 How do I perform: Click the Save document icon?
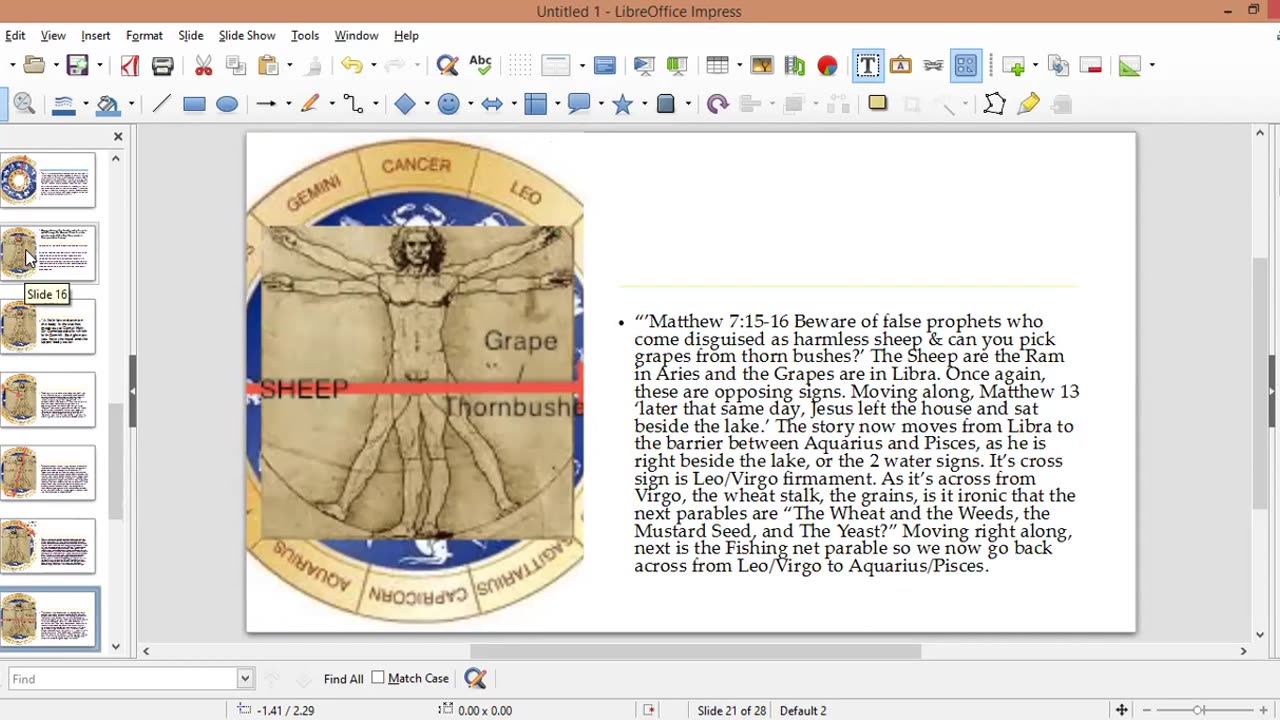[x=77, y=66]
